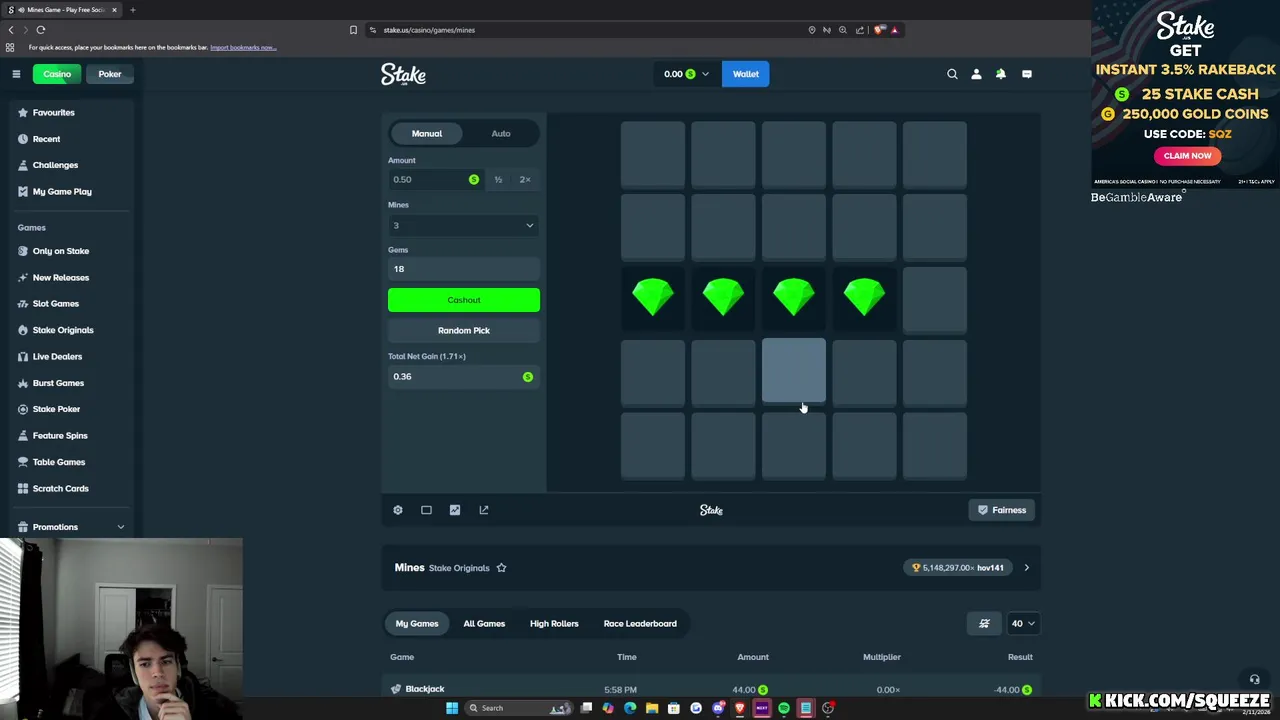Toggle theatre mode icon below the grid

click(x=426, y=510)
